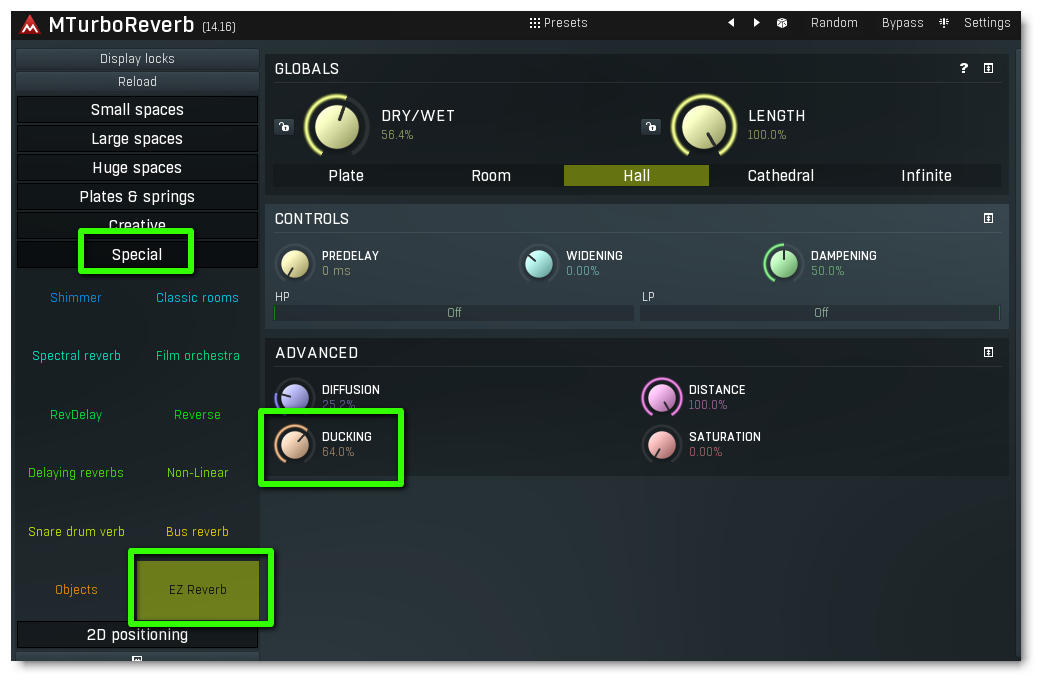Select the Reverse device
The image size is (1044, 684).
click(x=197, y=414)
